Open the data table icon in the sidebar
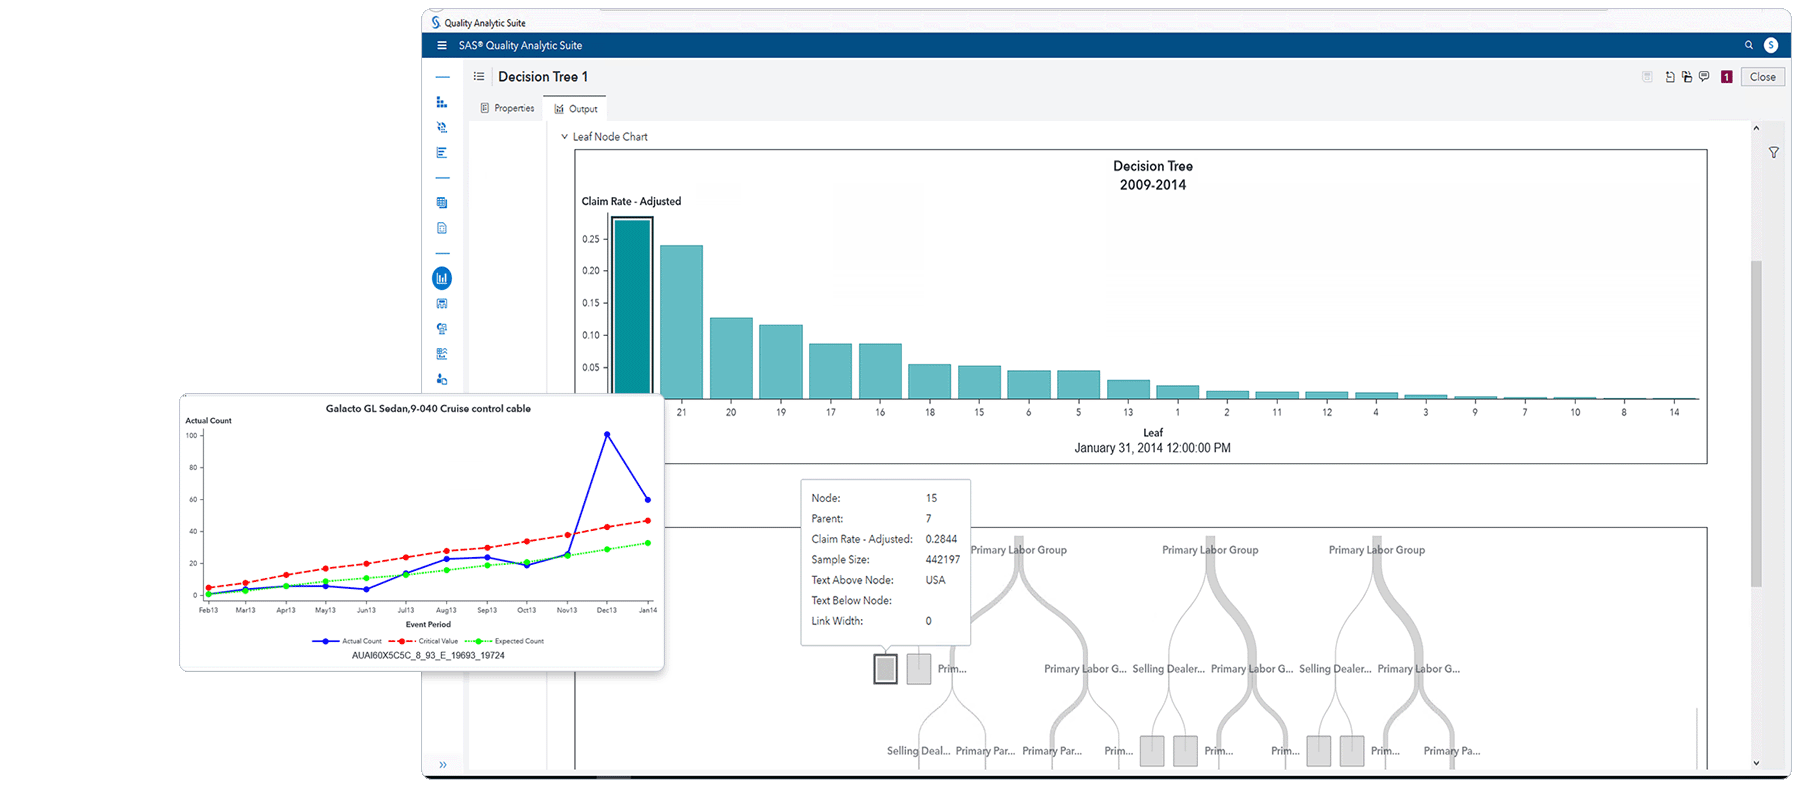 coord(442,203)
